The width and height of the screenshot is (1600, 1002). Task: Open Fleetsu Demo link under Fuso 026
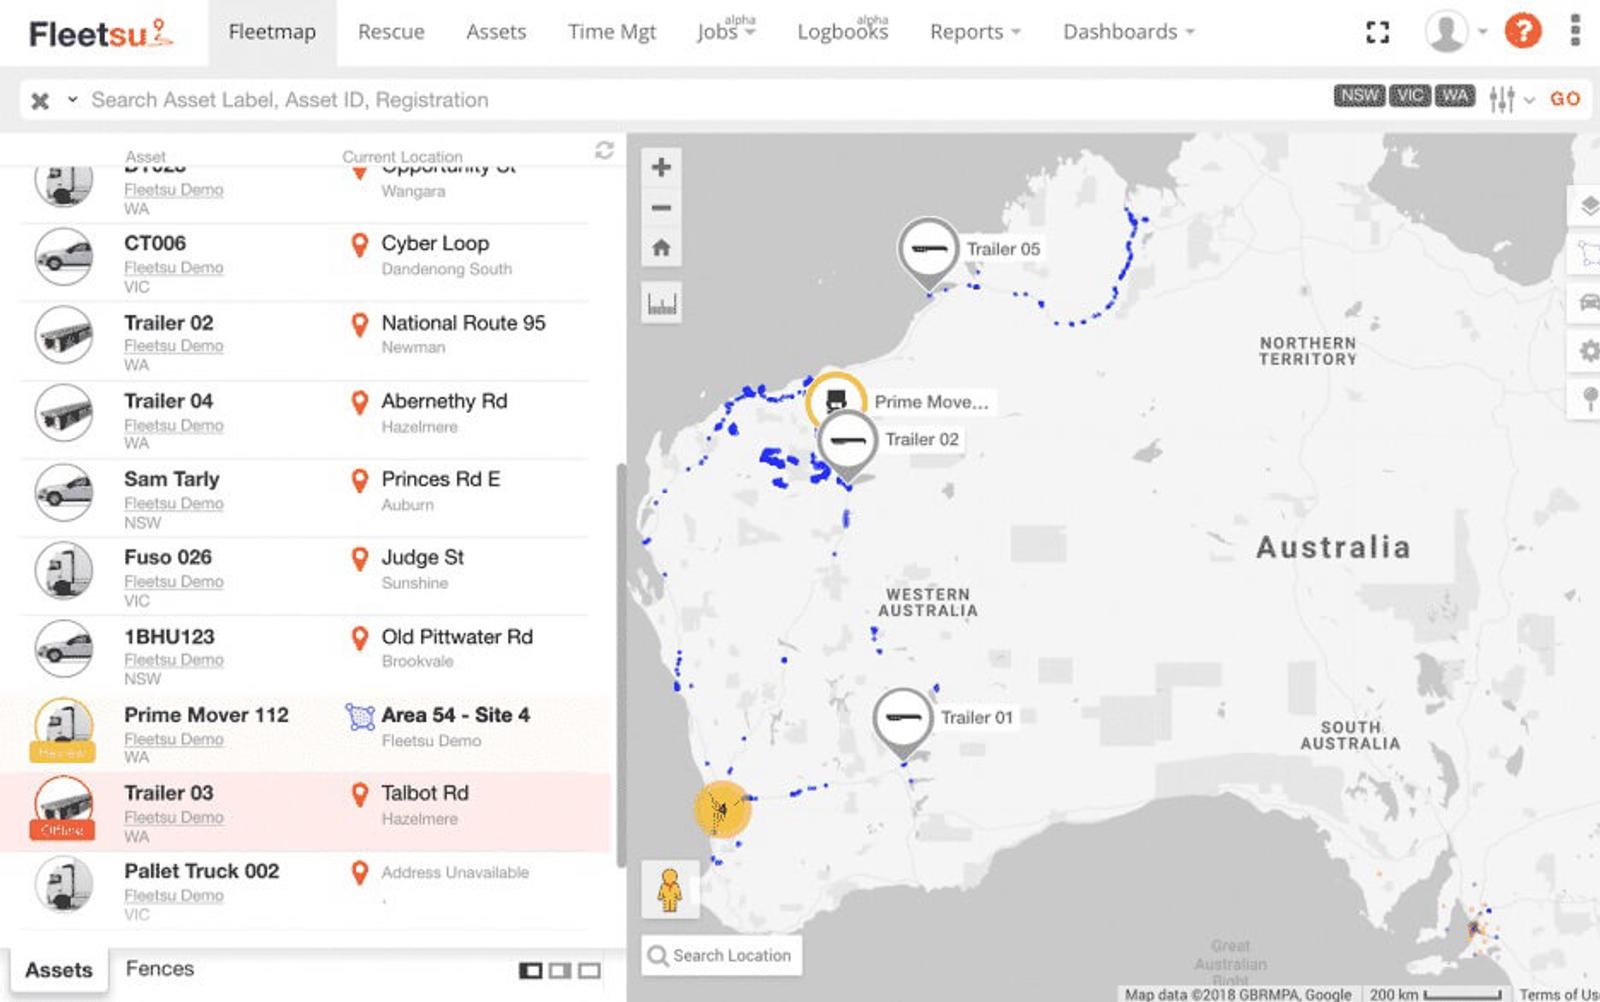pyautogui.click(x=174, y=582)
